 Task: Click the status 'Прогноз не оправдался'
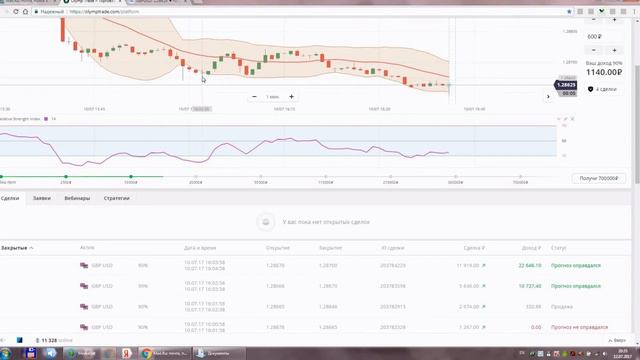click(579, 327)
